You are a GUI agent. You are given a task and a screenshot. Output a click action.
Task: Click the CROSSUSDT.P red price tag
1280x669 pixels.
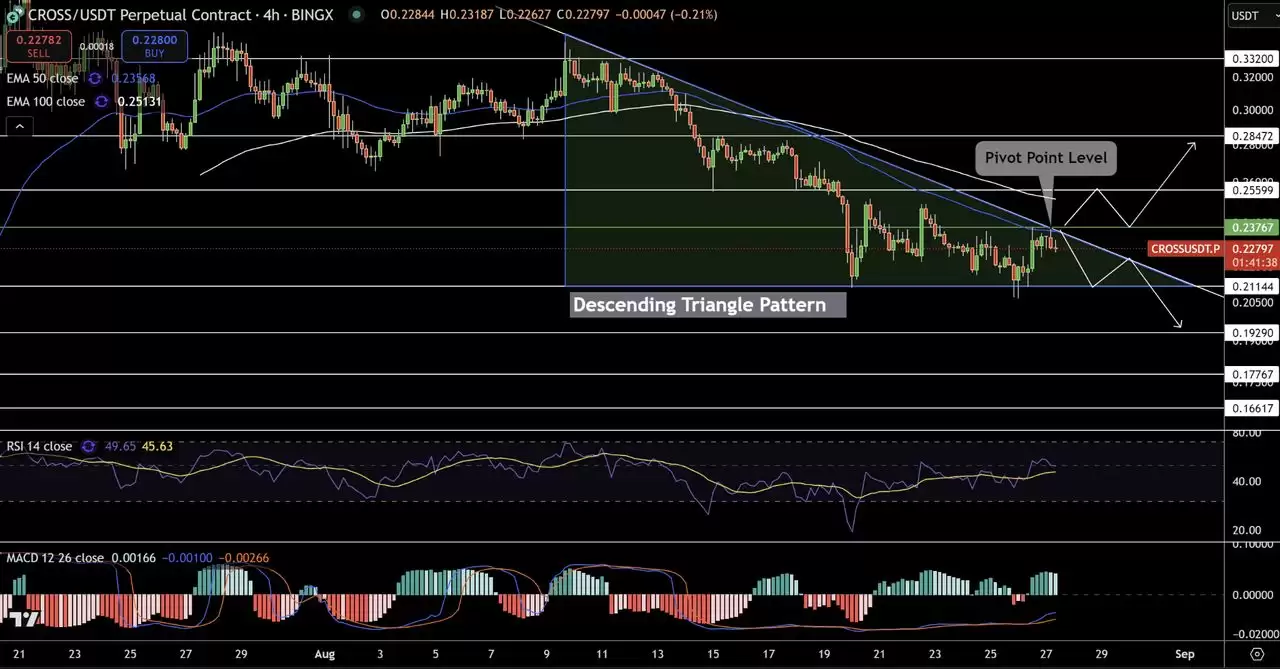1185,248
